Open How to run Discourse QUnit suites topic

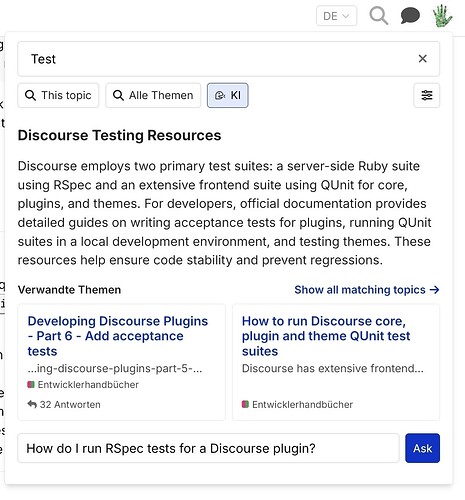pos(326,336)
